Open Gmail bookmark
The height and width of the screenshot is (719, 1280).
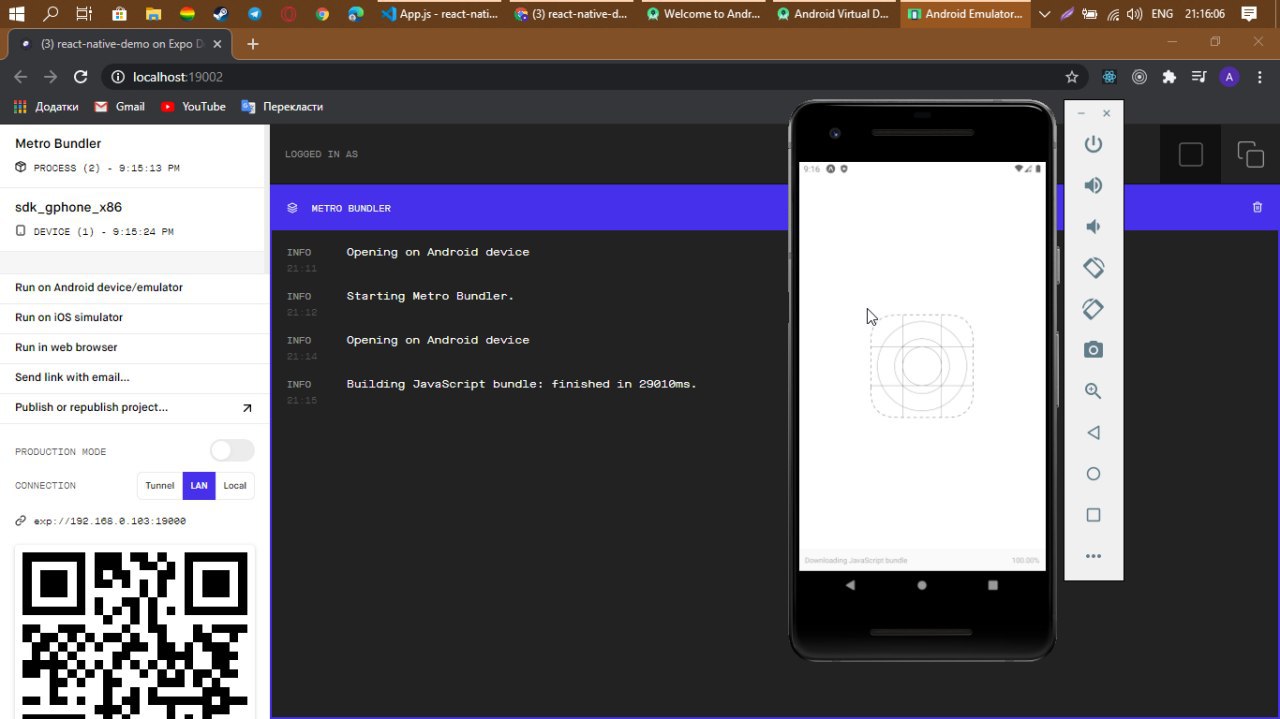[x=119, y=106]
